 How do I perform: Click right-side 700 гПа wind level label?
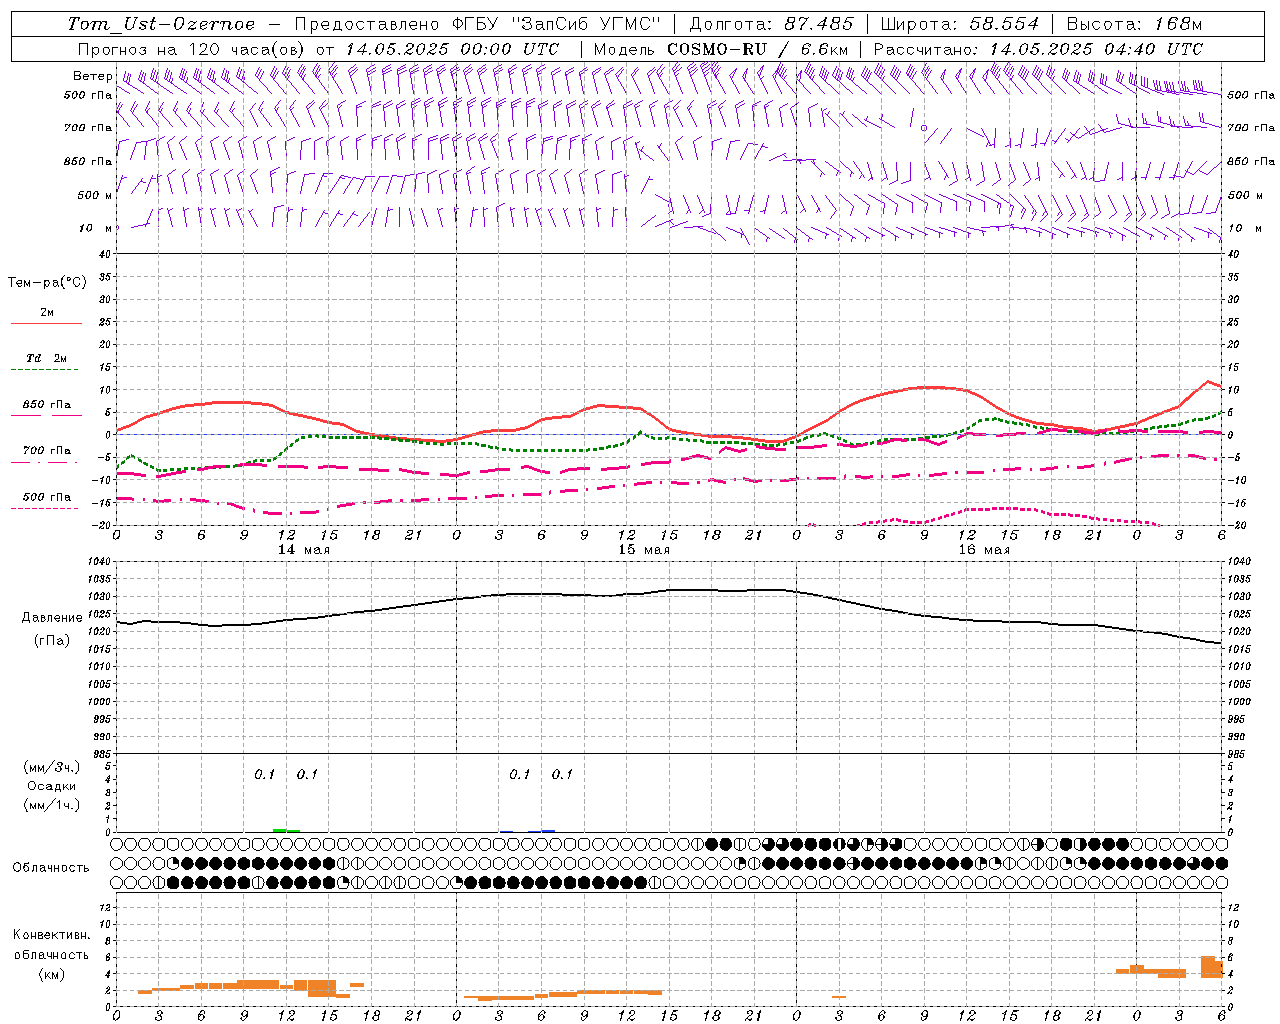click(1251, 128)
